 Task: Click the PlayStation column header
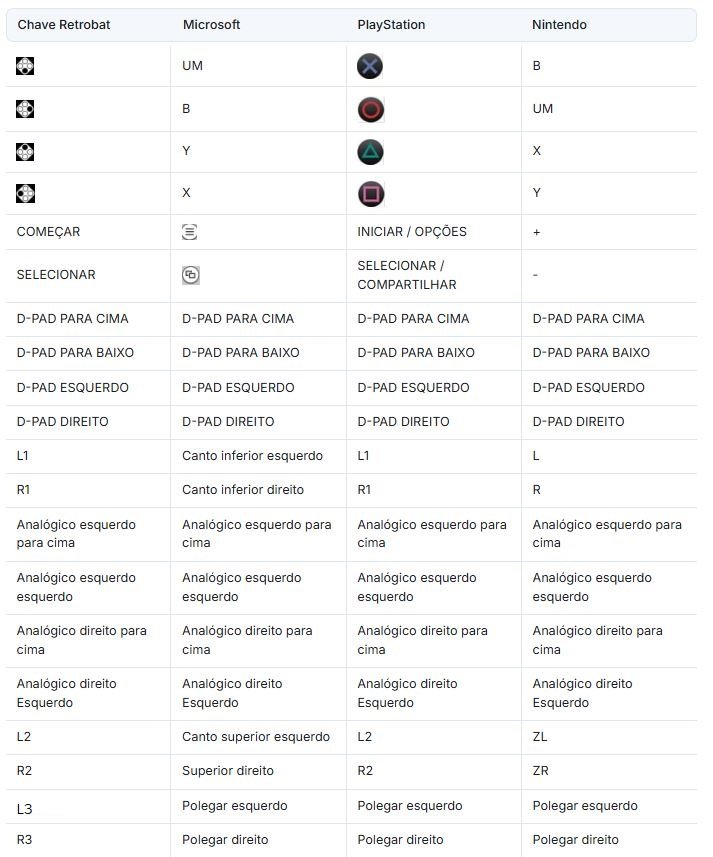393,25
